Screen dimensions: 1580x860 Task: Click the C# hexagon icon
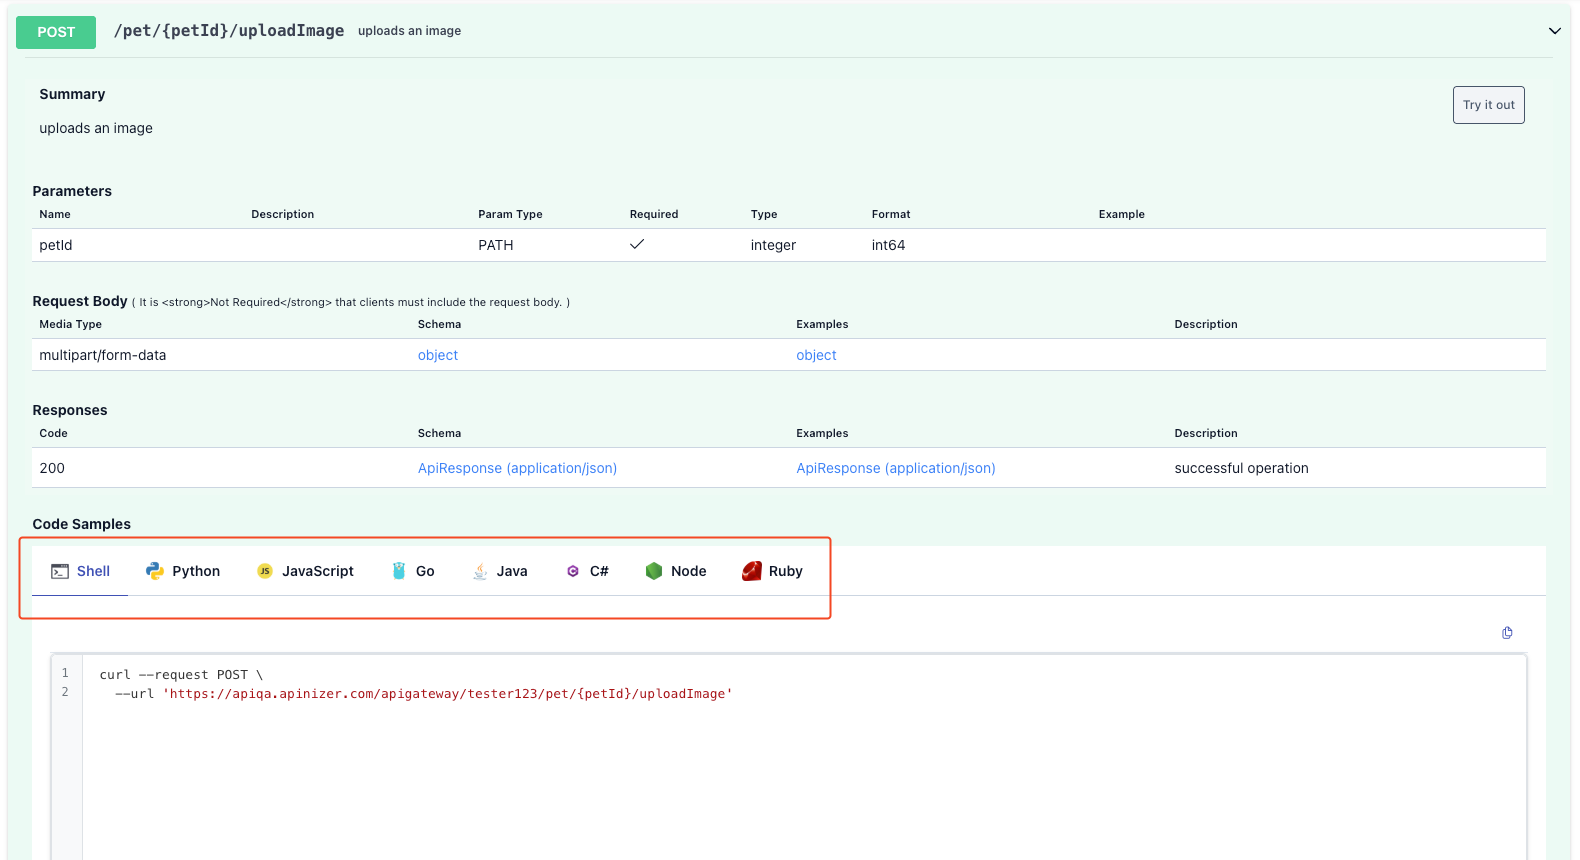tap(573, 571)
